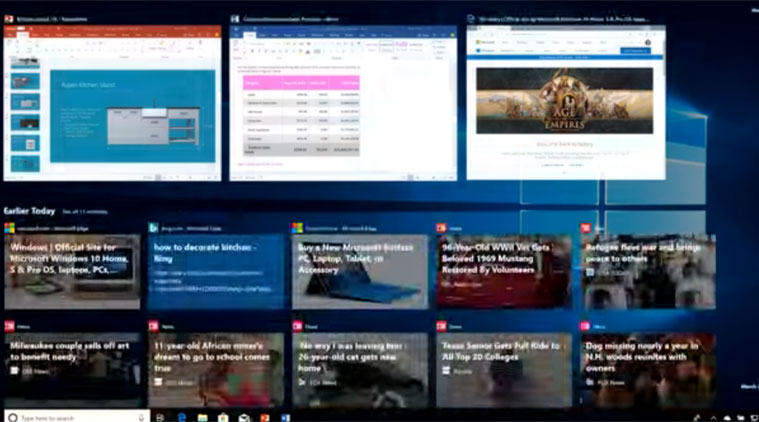Open File Explorer from the taskbar
The width and height of the screenshot is (759, 422).
[x=203, y=416]
